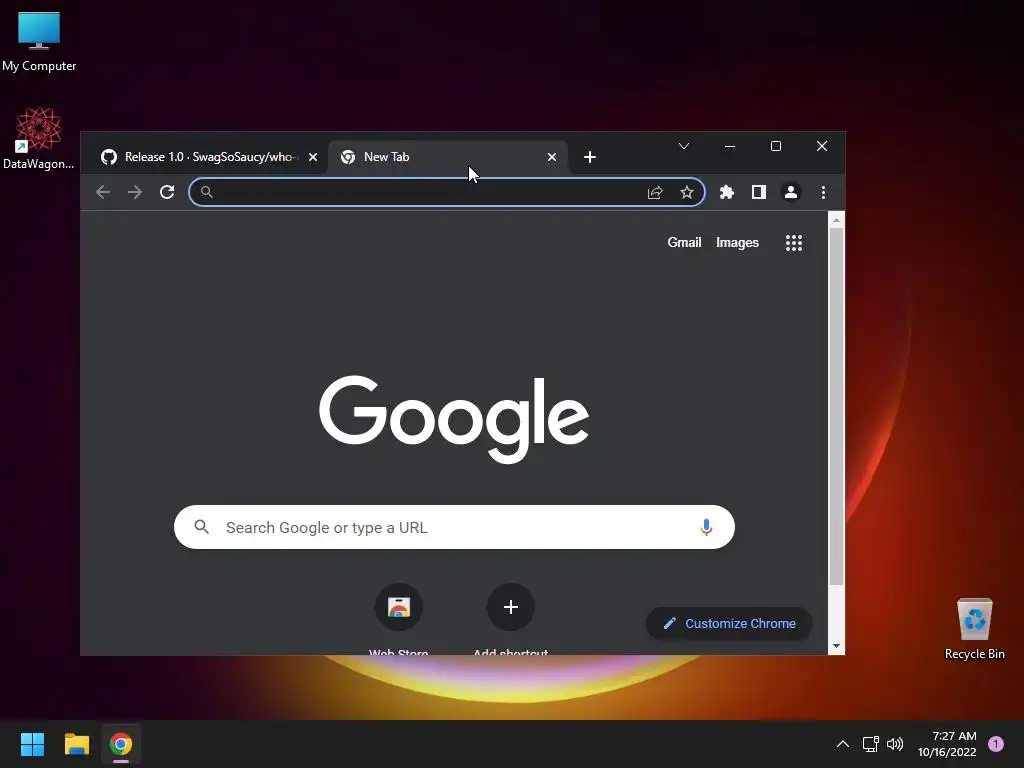The image size is (1024, 768).
Task: Share this page via the share icon
Action: point(655,192)
